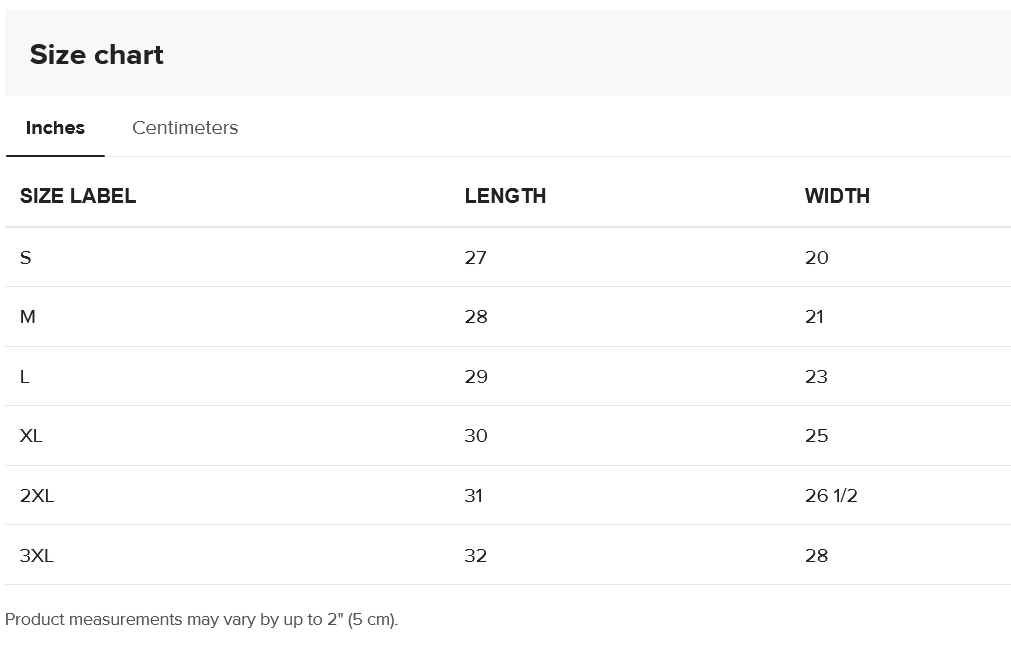1011x662 pixels.
Task: Click the width value 23 for L
Action: (817, 377)
